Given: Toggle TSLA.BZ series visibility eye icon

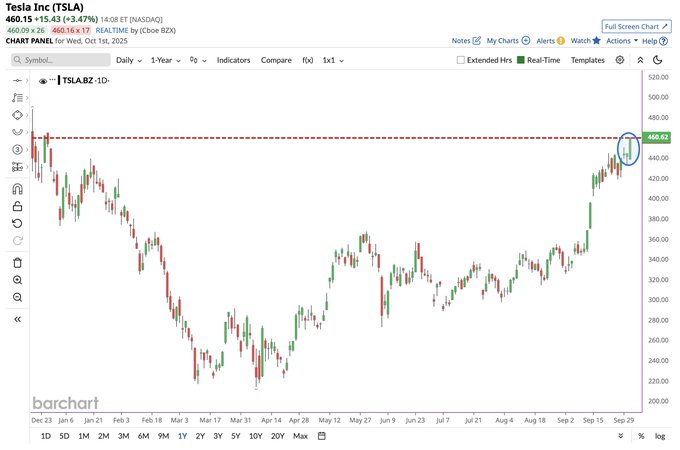Looking at the screenshot, I should pos(42,81).
